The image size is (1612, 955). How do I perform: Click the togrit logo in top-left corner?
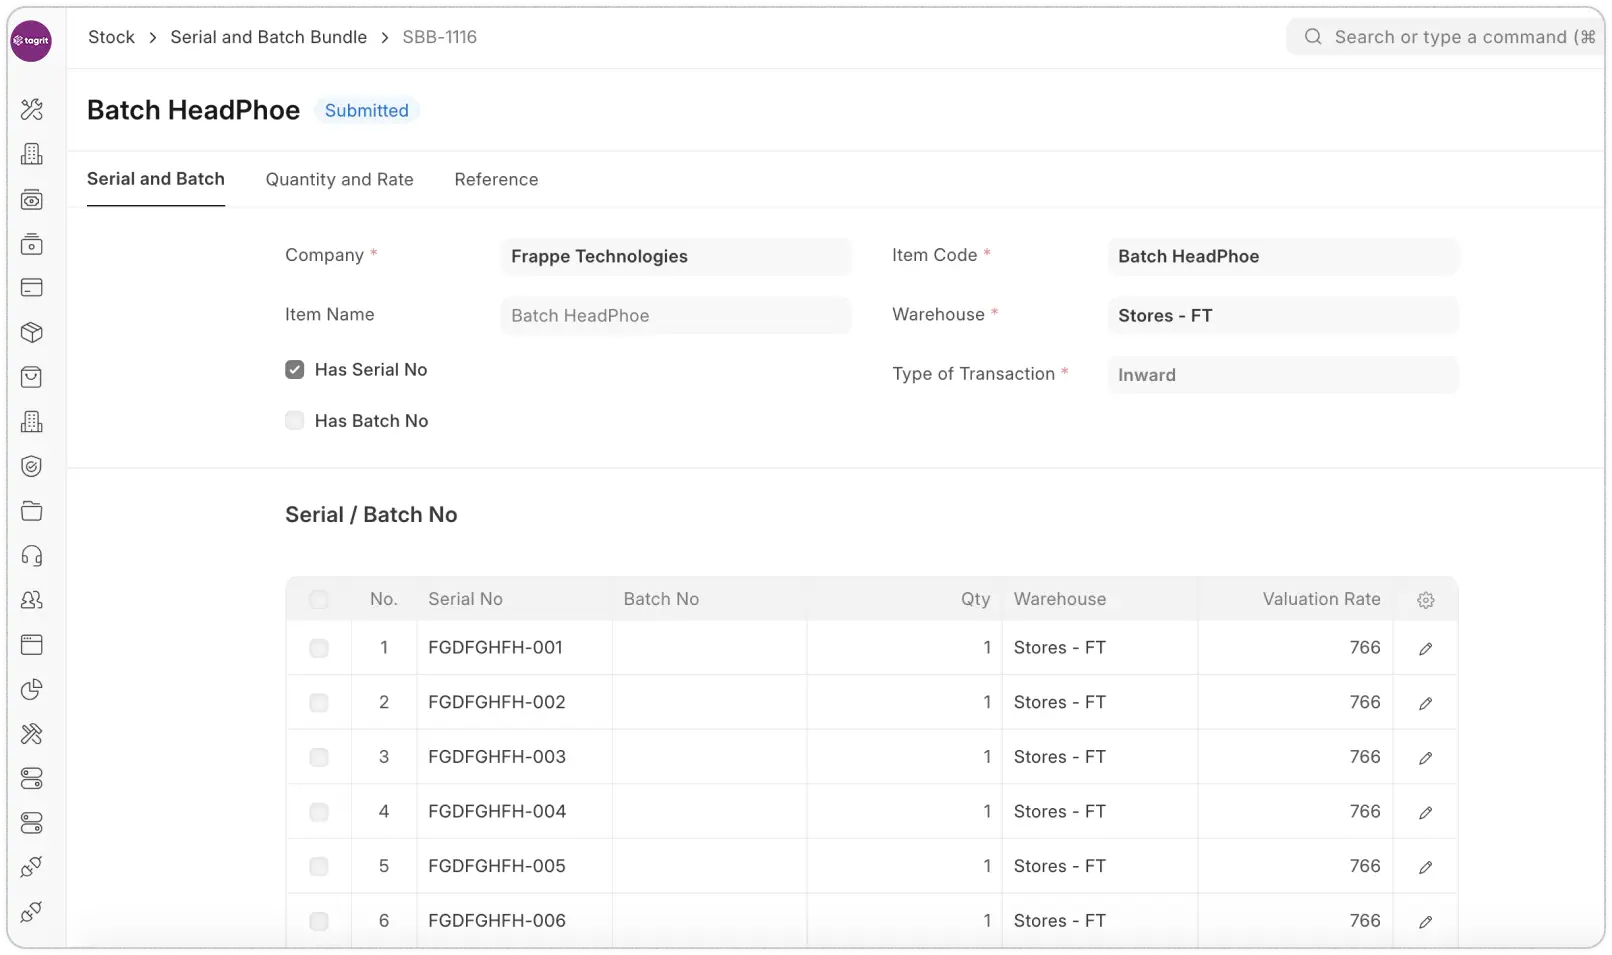point(31,41)
